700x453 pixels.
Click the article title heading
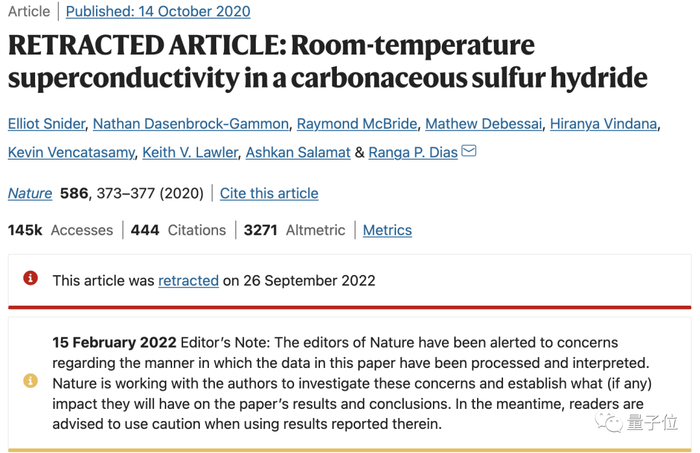[x=328, y=61]
